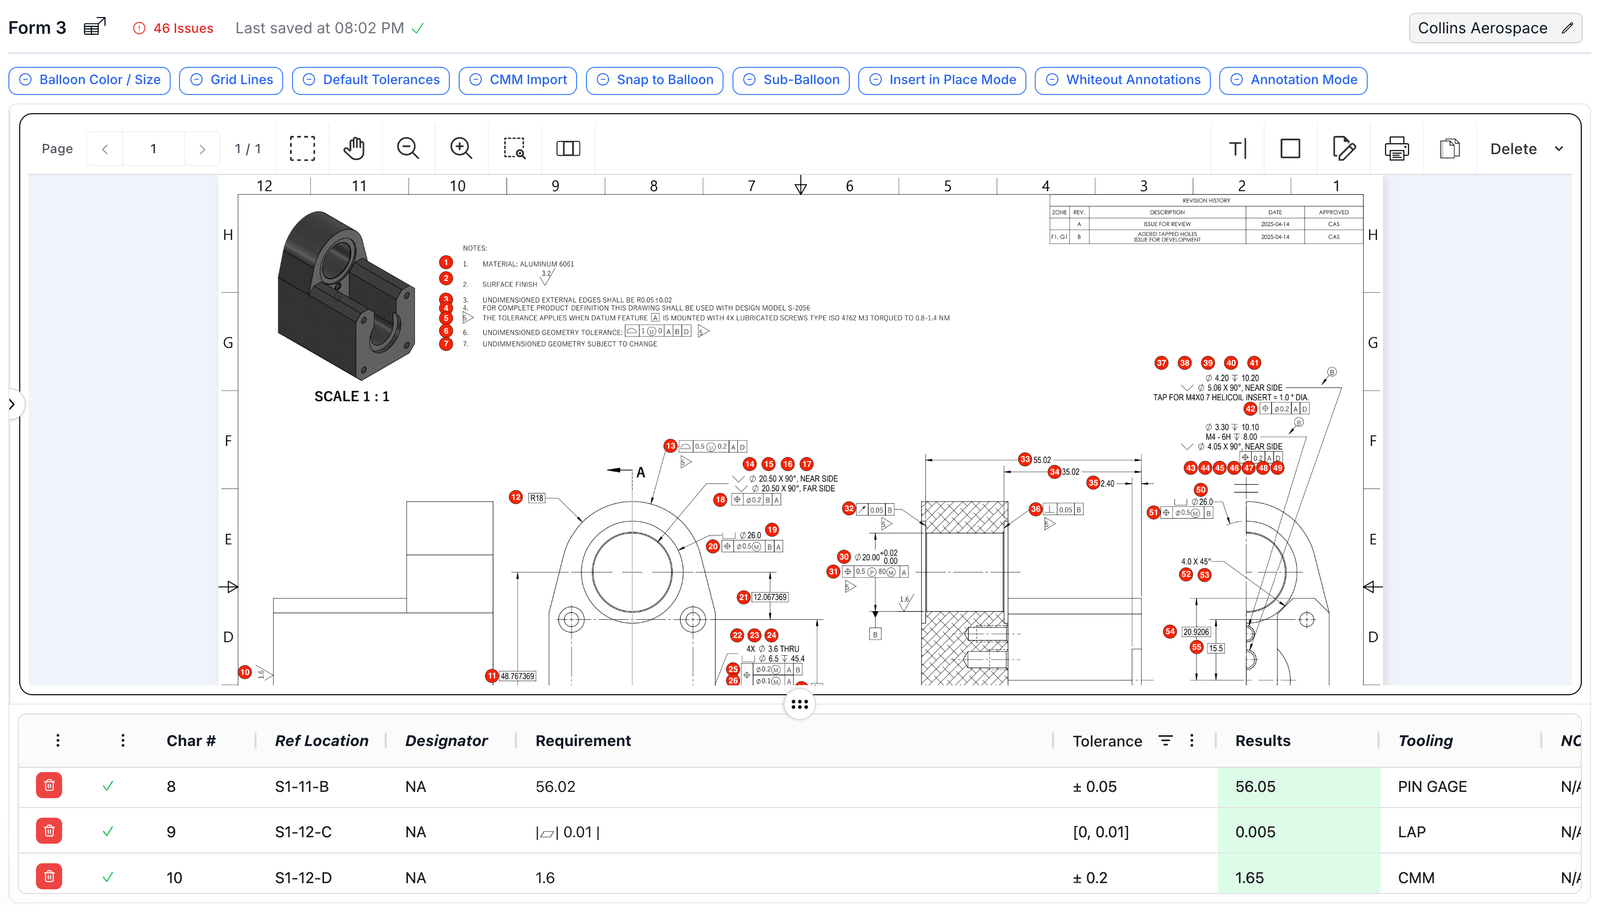Viewport: 1600px width, 912px height.
Task: Select the hand pan tool
Action: 355,148
